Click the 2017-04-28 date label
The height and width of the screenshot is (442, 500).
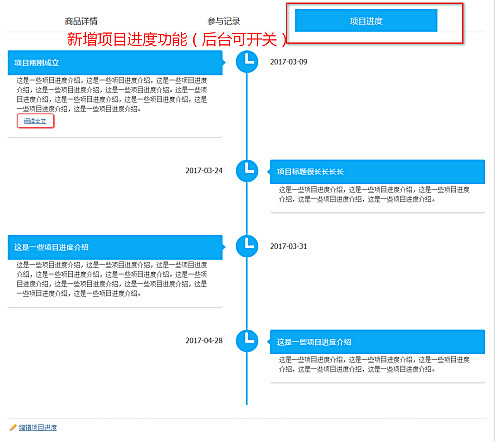(x=204, y=341)
